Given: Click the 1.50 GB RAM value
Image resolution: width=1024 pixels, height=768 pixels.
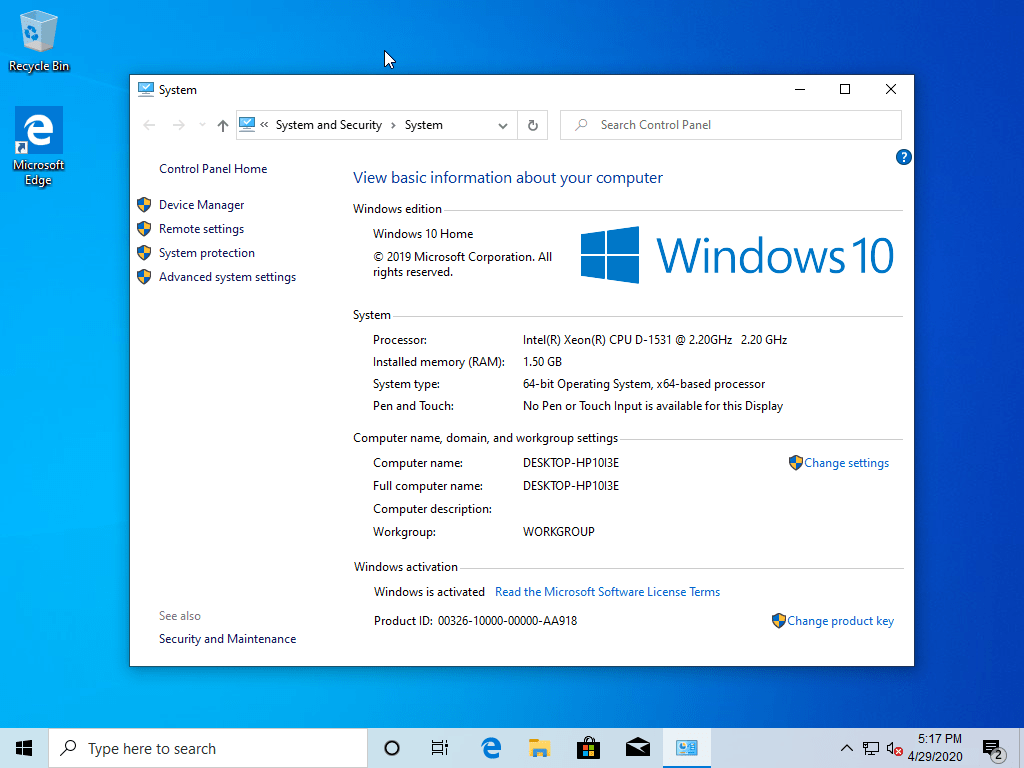Looking at the screenshot, I should coord(542,362).
